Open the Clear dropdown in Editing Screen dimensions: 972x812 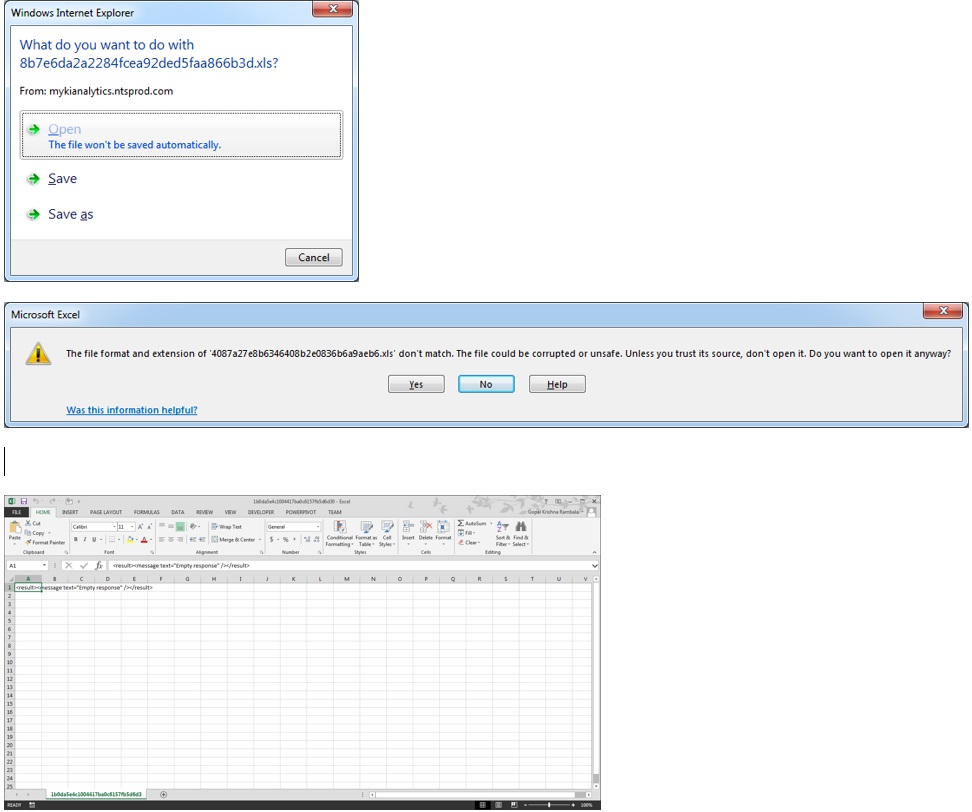point(469,542)
